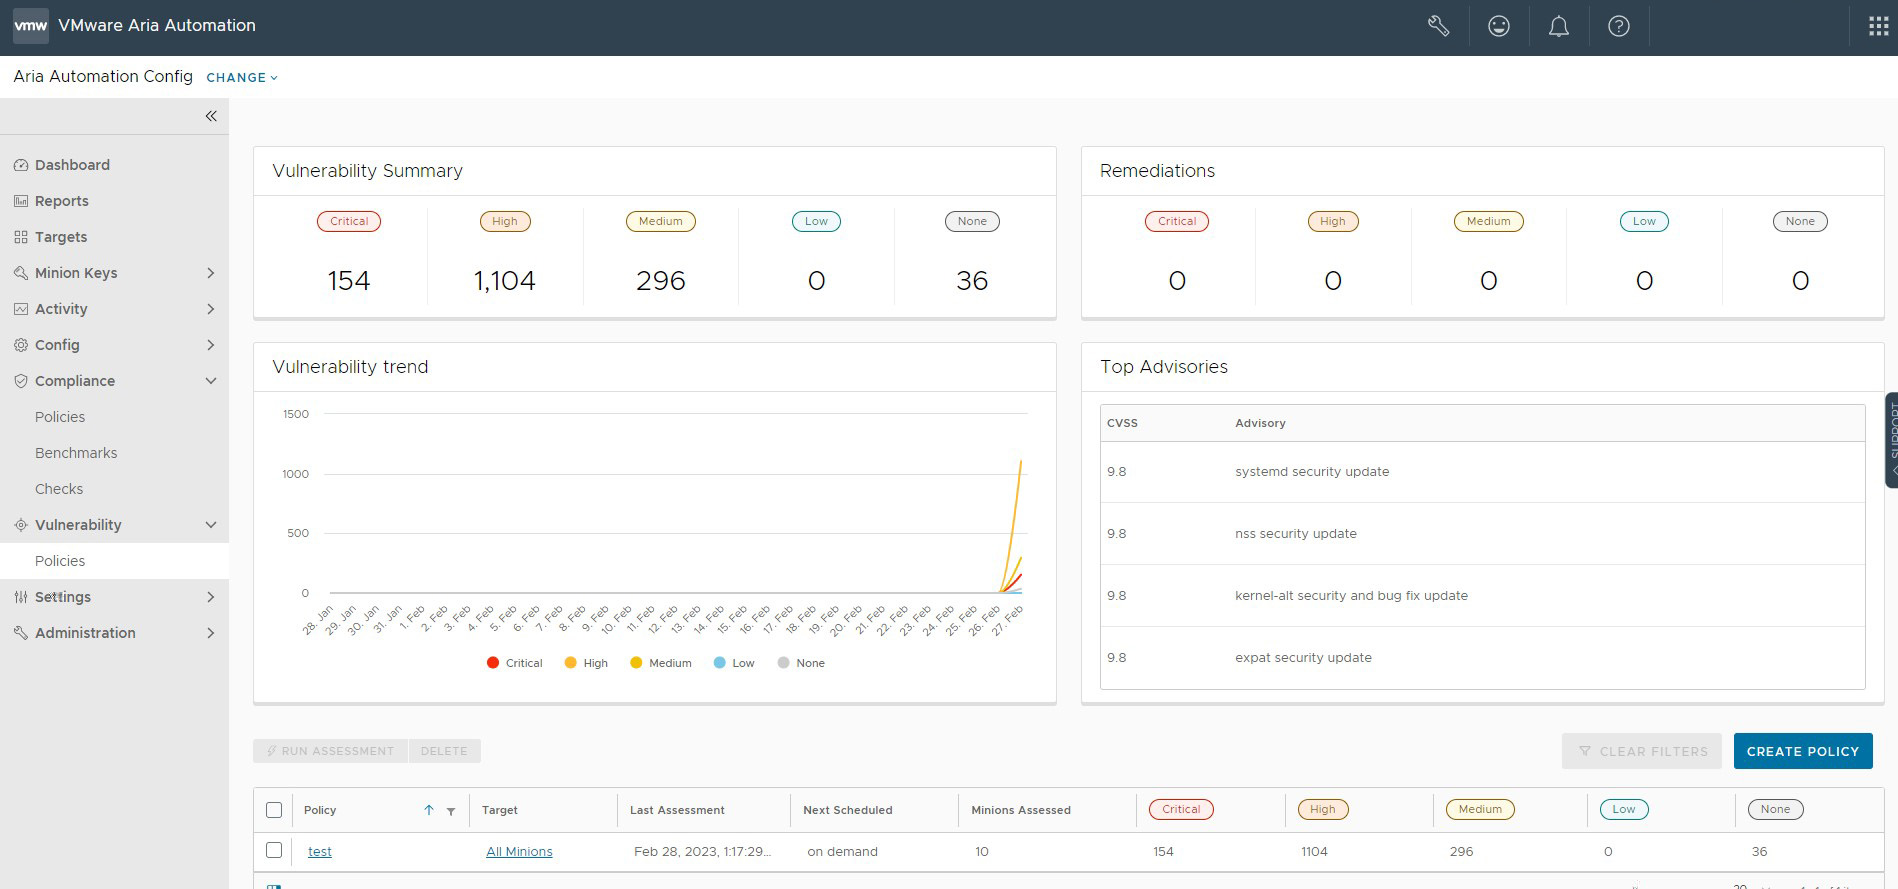
Task: Toggle High series in chart legend
Action: (x=586, y=663)
